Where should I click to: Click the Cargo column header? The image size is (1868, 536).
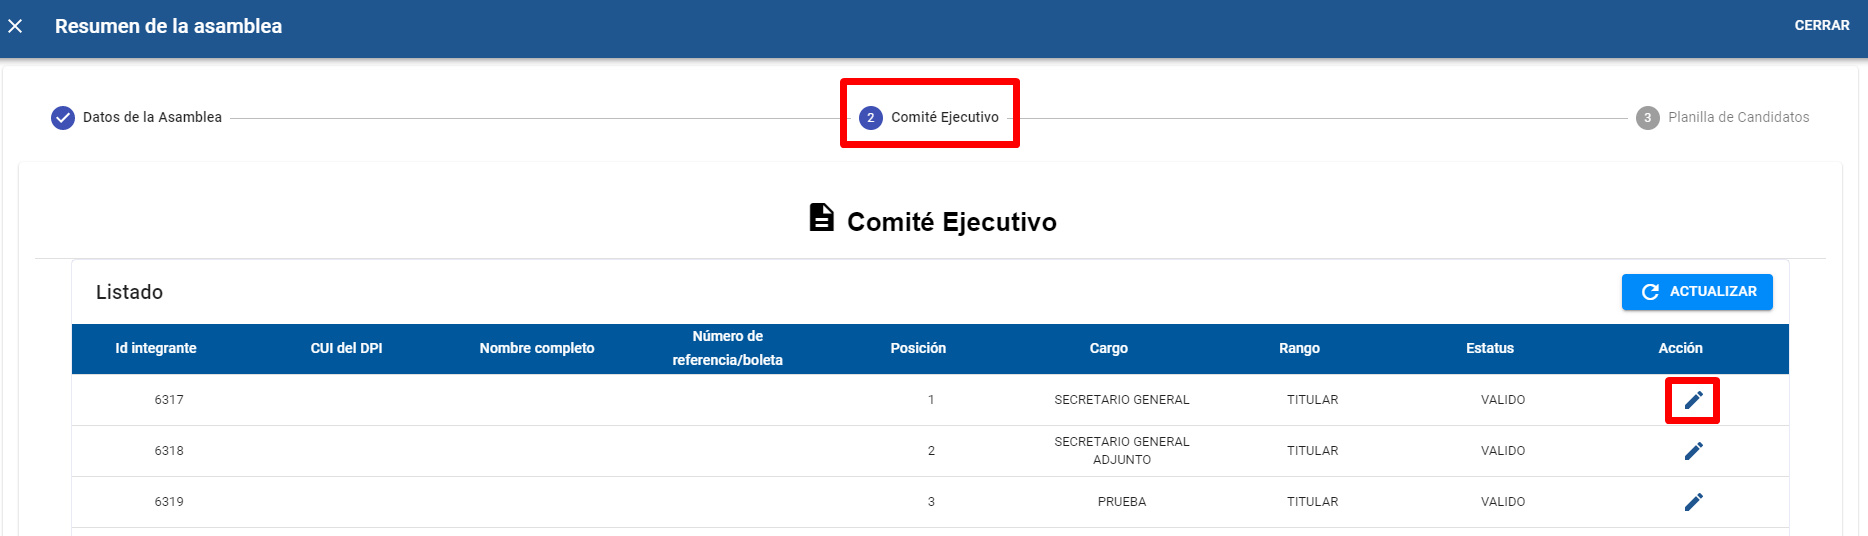[x=1108, y=348]
